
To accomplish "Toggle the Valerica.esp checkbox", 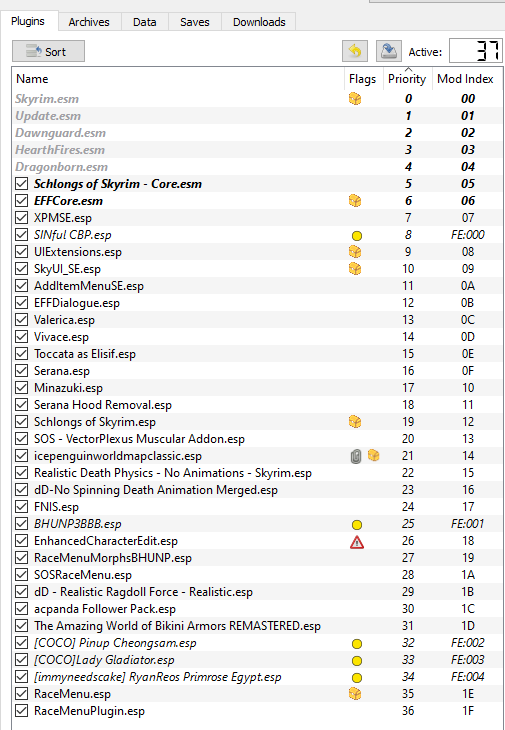I will click(x=21, y=320).
